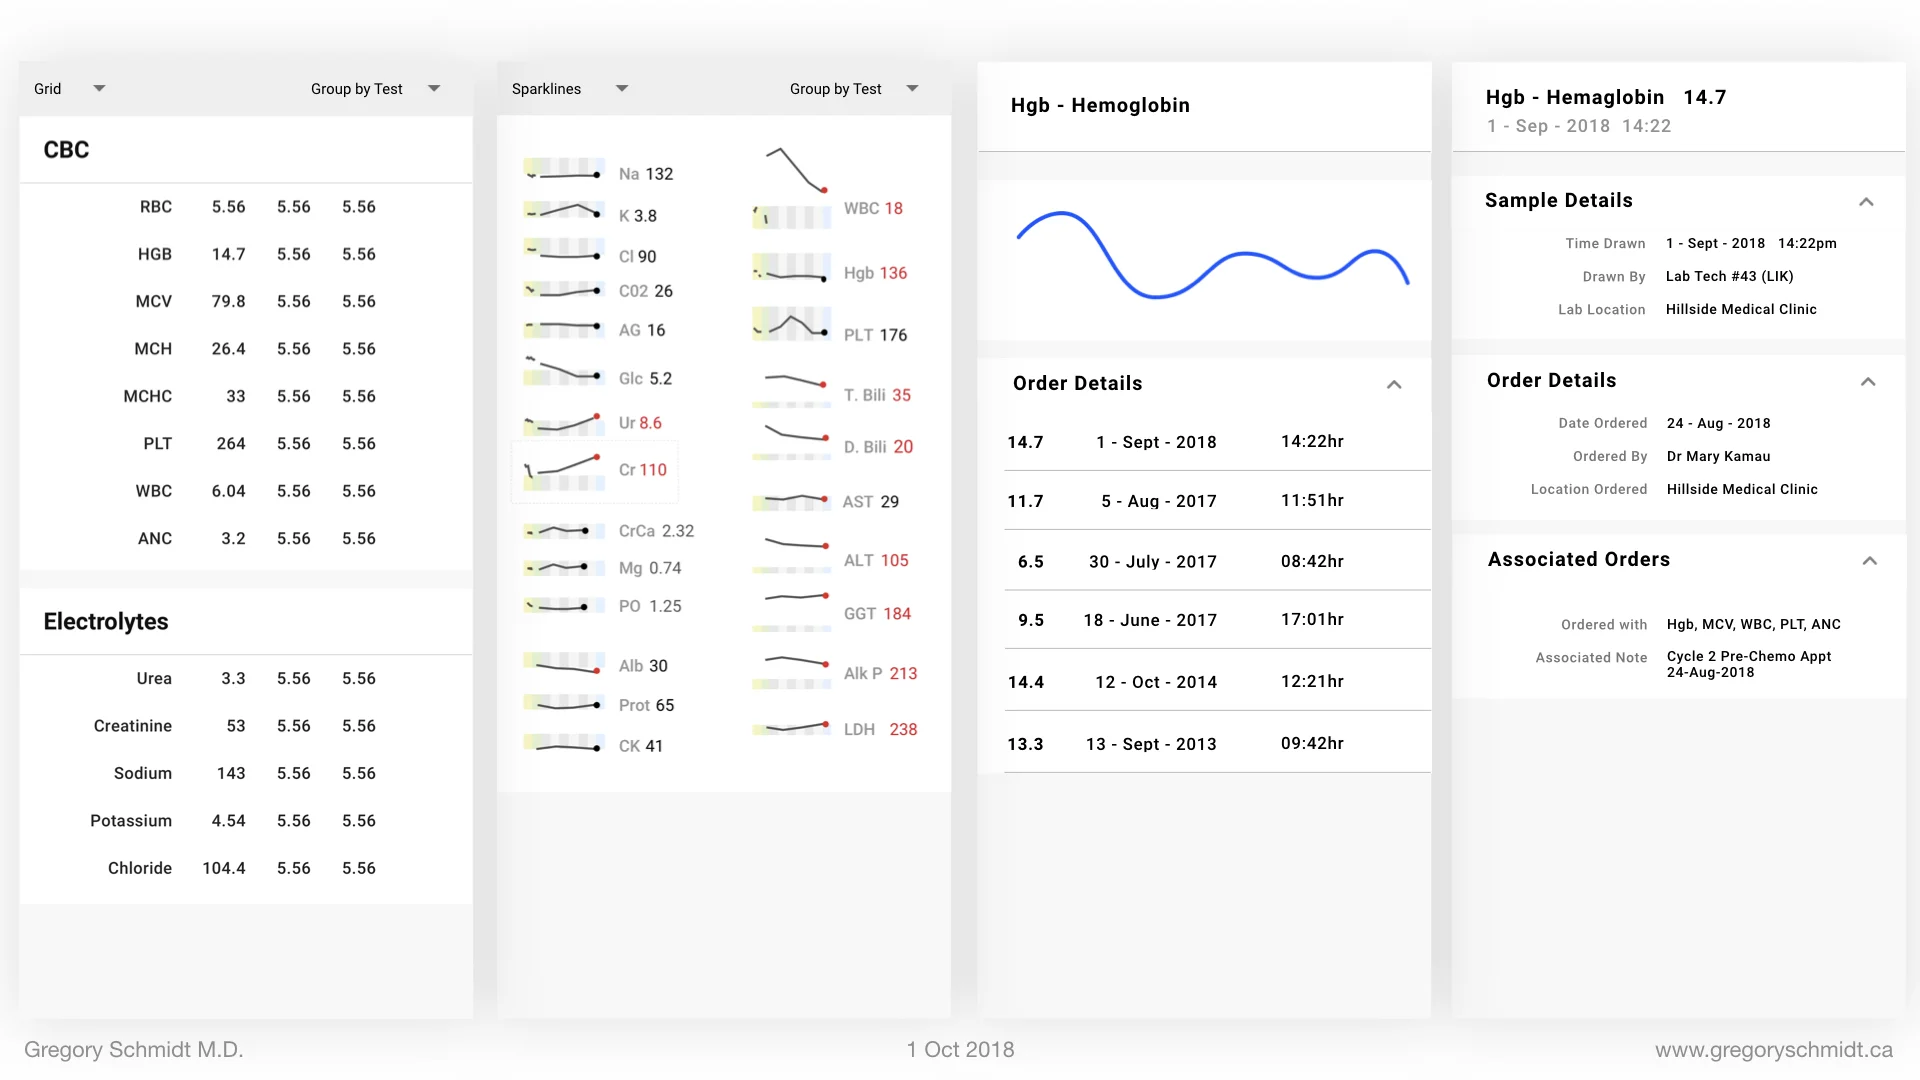Screen dimensions: 1920x1080
Task: Collapse the Sample Details section
Action: 1866,201
